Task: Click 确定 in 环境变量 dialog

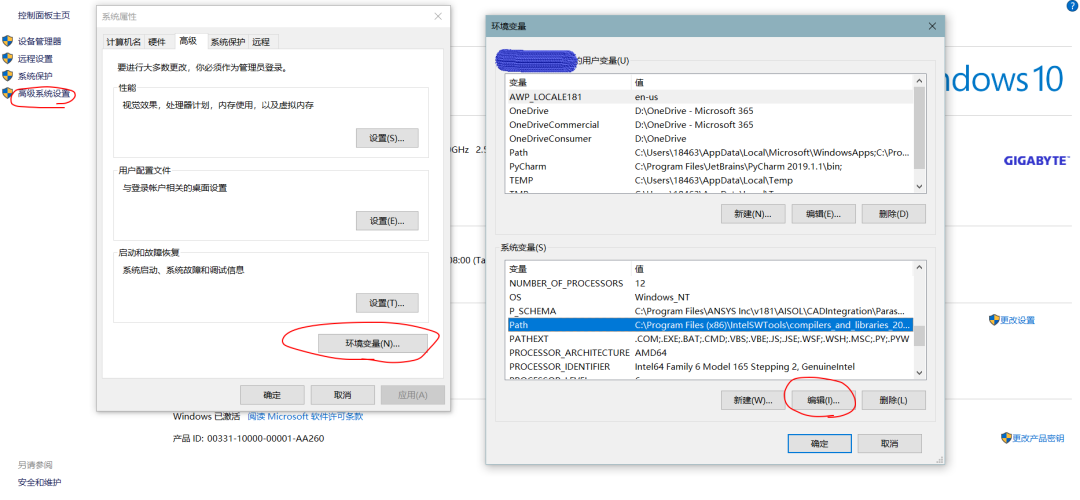Action: click(x=820, y=443)
